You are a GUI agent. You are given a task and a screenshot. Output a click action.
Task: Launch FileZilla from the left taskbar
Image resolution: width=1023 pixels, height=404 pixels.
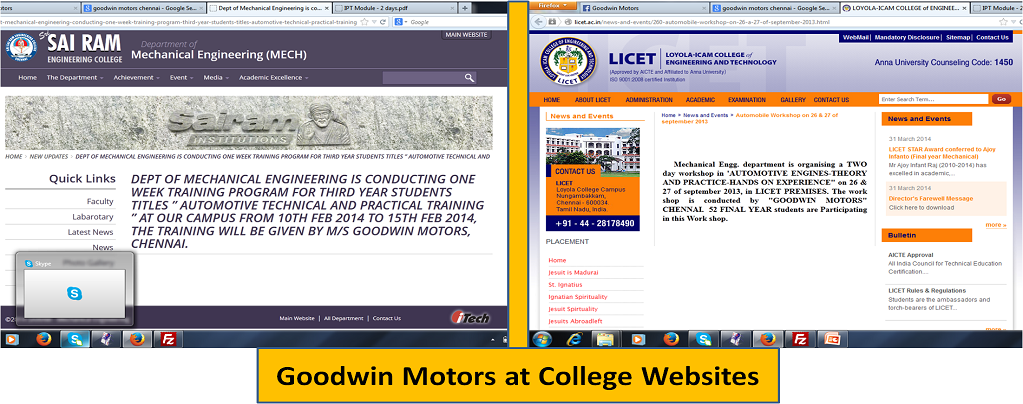[168, 339]
